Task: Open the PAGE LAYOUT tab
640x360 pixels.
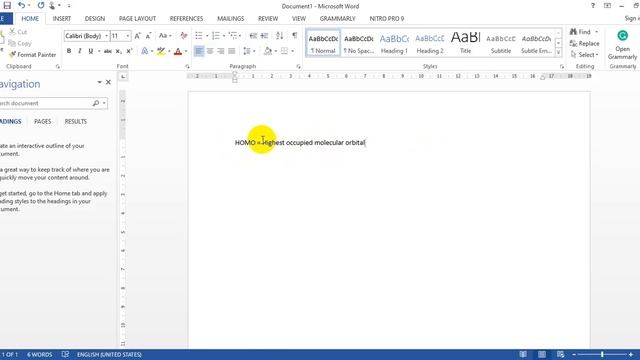Action: point(138,19)
